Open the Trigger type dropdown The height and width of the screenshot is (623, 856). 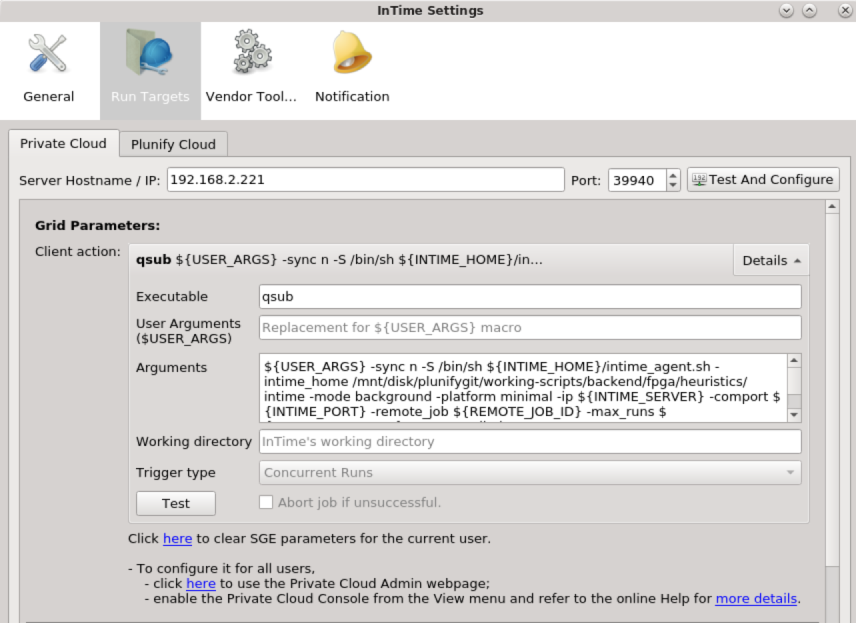pos(530,472)
